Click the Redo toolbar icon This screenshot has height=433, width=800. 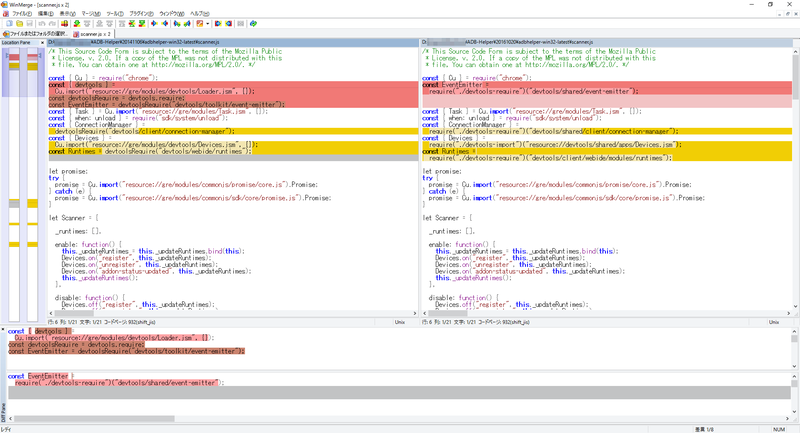[x=52, y=23]
